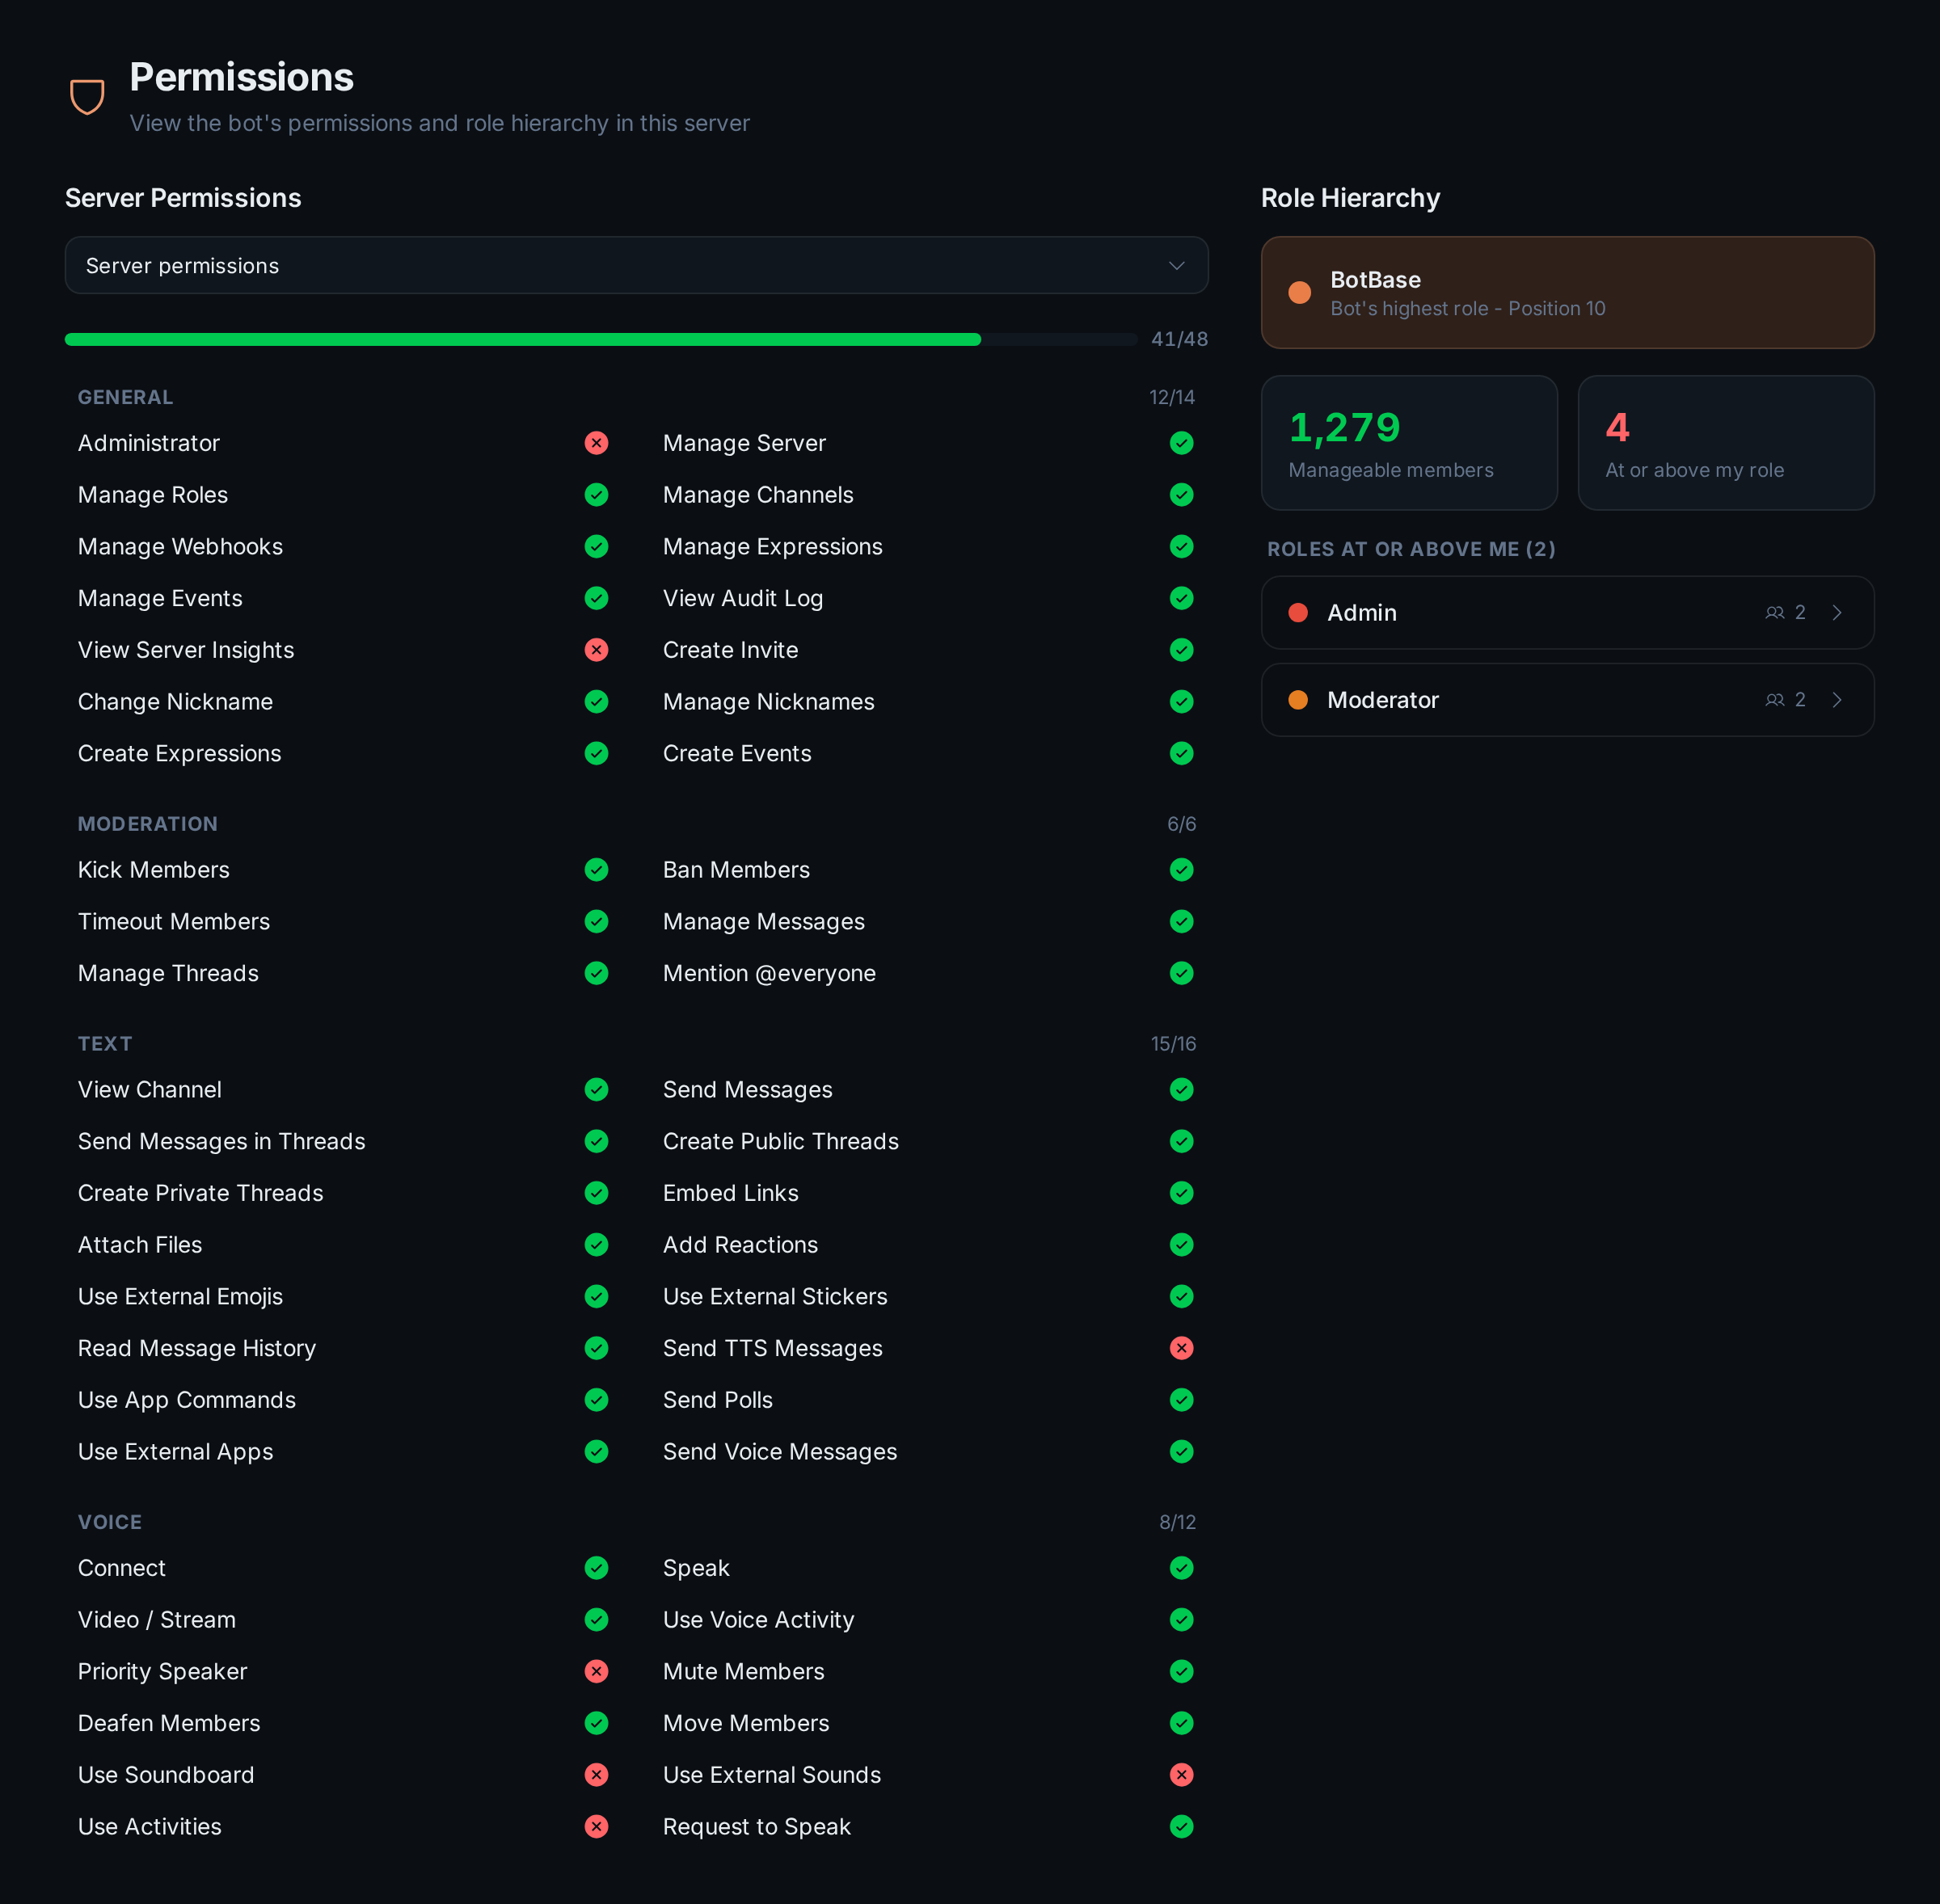Image resolution: width=1940 pixels, height=1904 pixels.
Task: Click the red X beside View Server Insights
Action: (596, 650)
